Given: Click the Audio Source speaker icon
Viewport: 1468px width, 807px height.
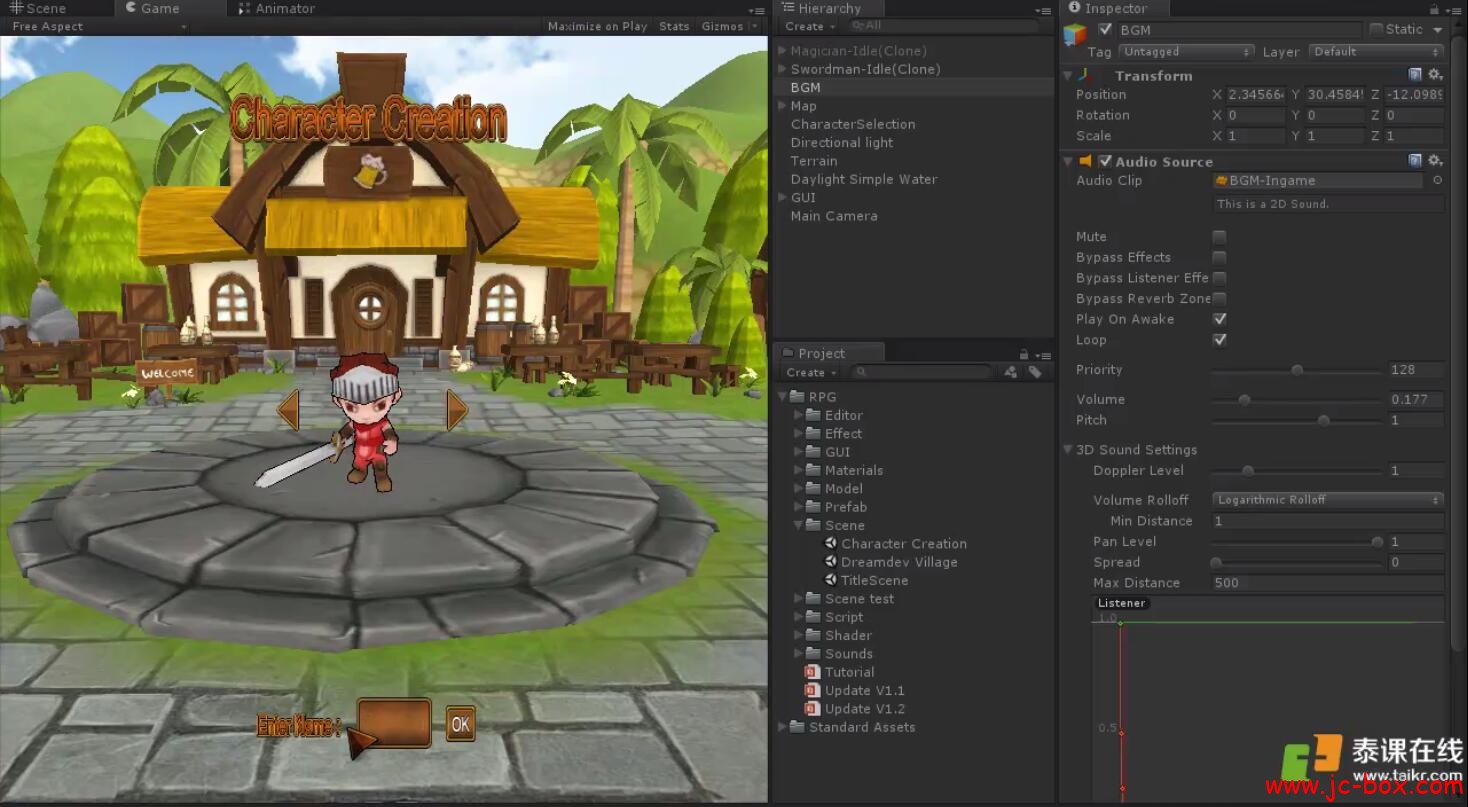Looking at the screenshot, I should tap(1085, 161).
